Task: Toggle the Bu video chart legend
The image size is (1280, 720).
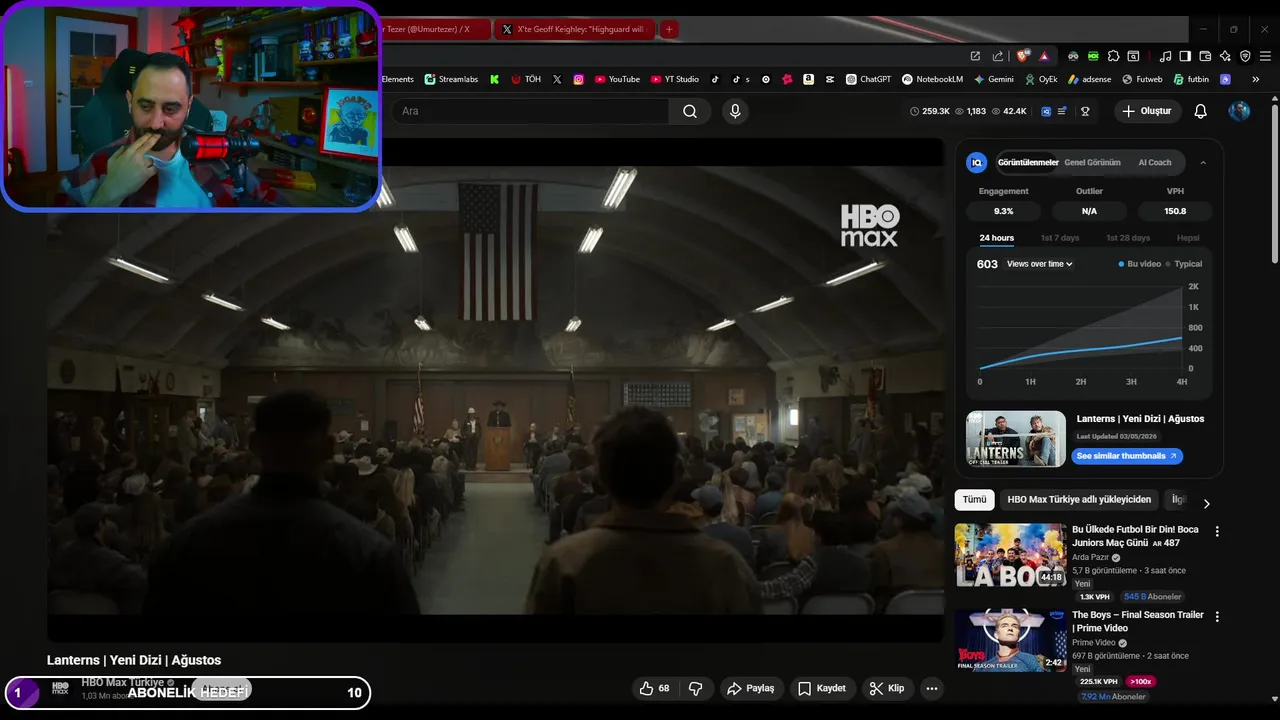Action: 1140,264
